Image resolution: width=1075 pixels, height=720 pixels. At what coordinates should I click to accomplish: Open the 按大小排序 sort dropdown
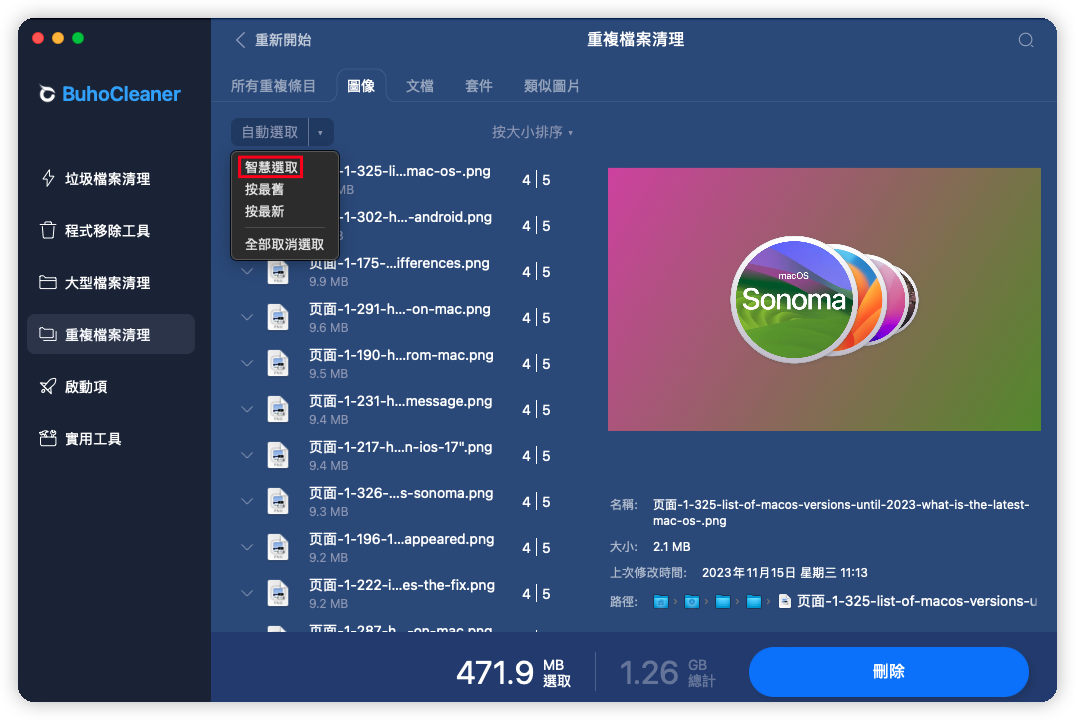[532, 132]
